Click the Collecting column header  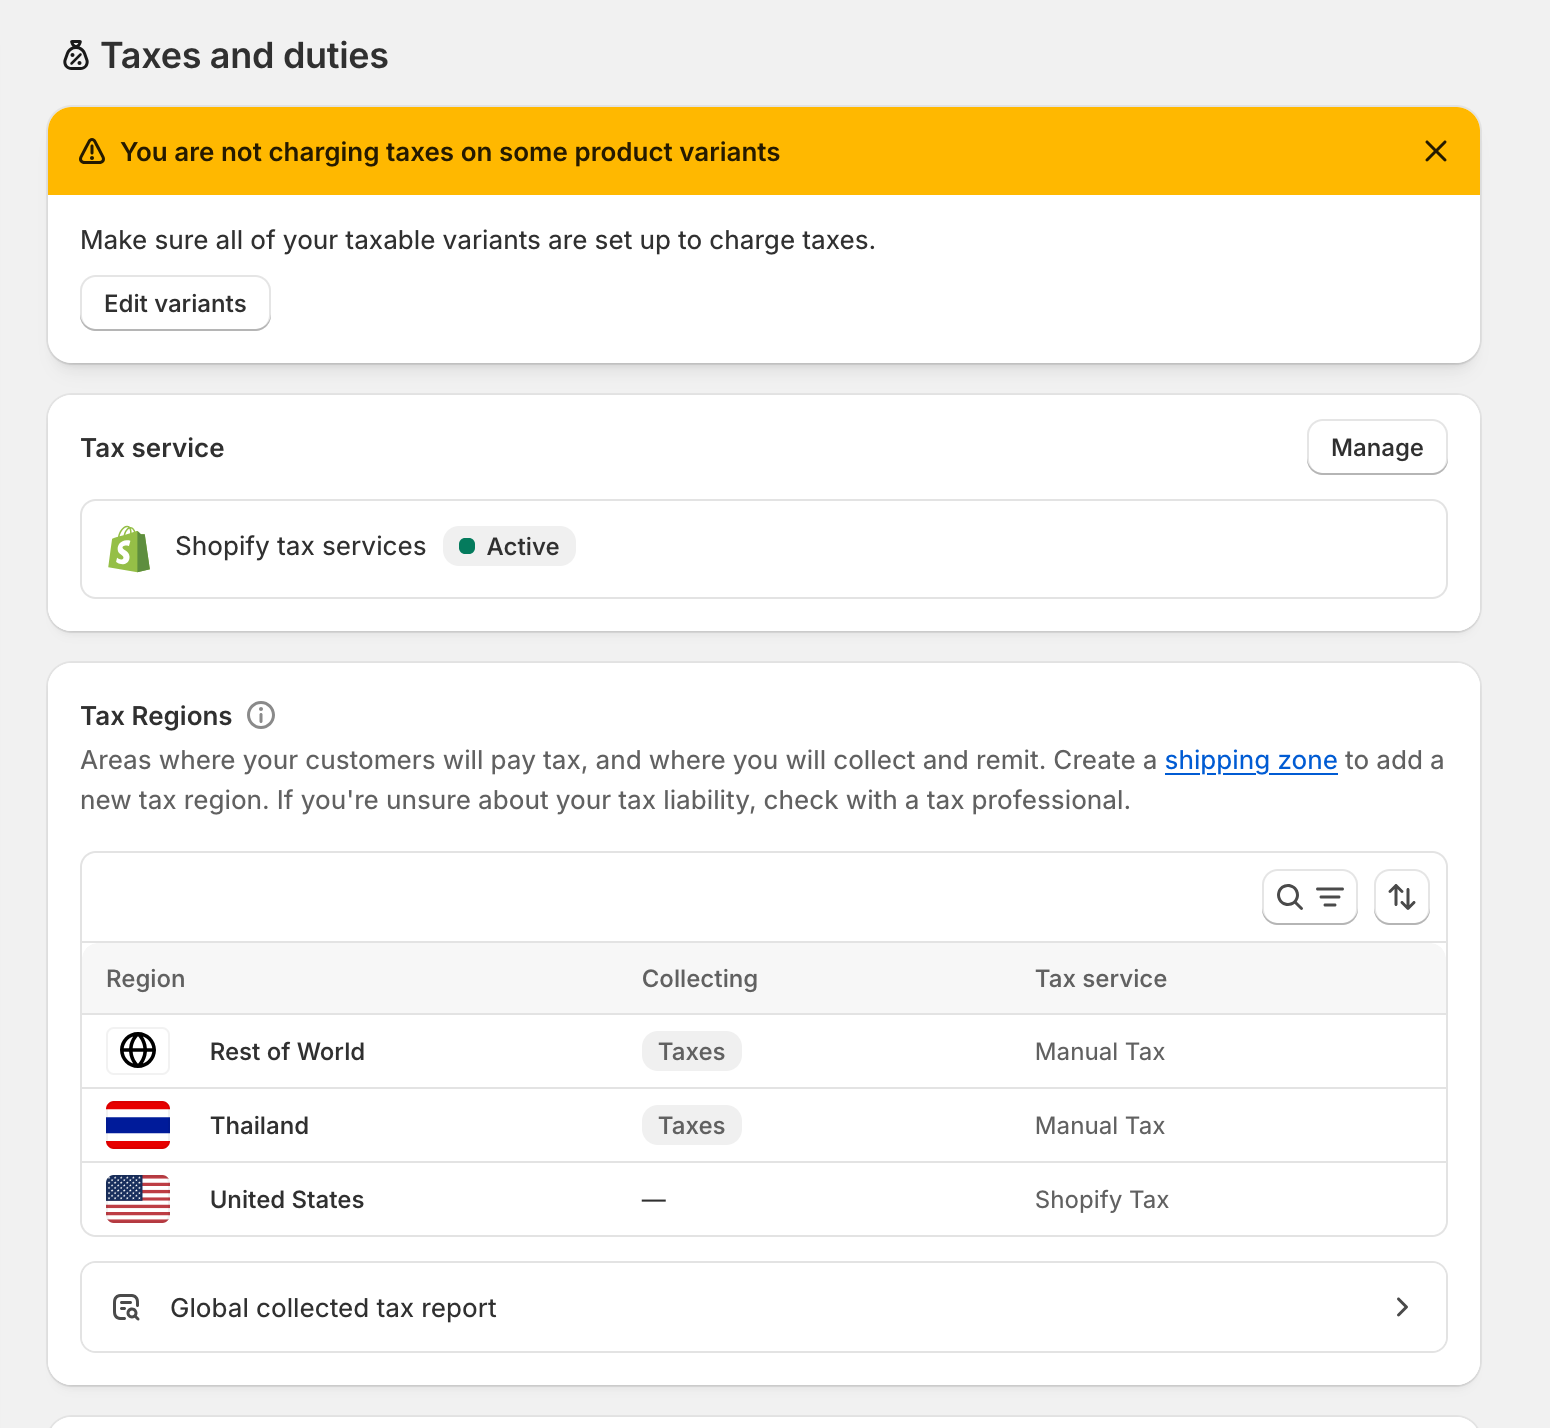(x=699, y=978)
